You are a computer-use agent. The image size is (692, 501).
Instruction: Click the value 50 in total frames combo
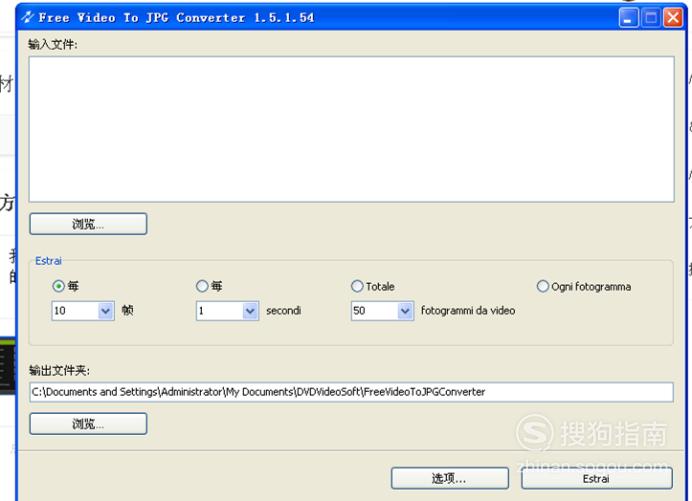click(x=359, y=311)
